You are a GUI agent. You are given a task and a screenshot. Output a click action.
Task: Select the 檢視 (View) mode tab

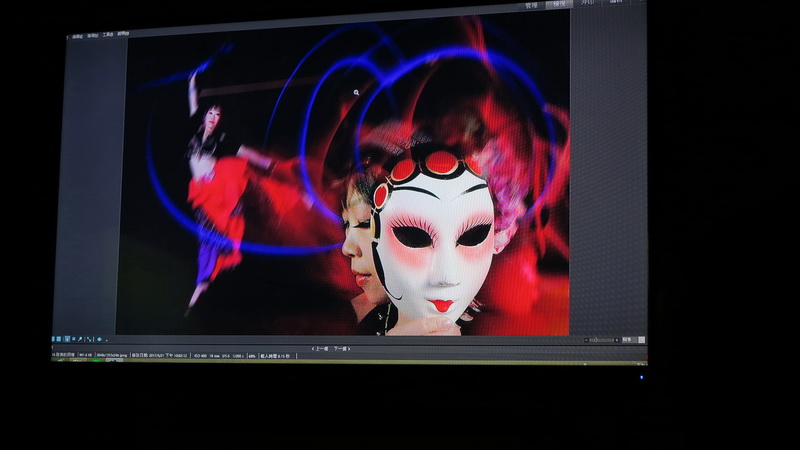click(560, 4)
